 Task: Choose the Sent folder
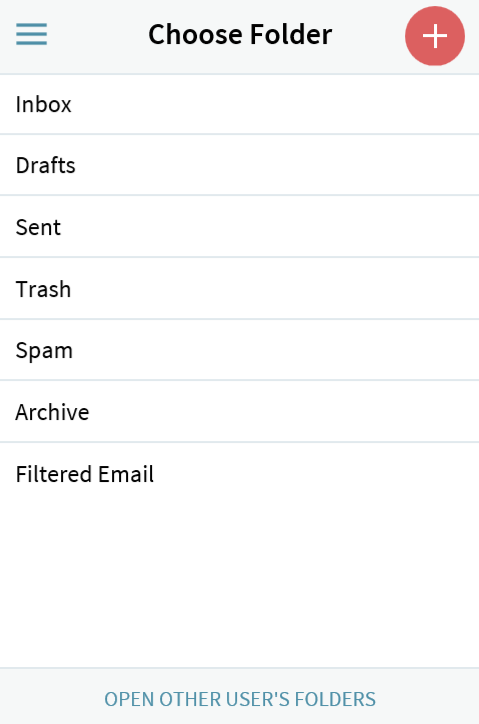pos(239,227)
